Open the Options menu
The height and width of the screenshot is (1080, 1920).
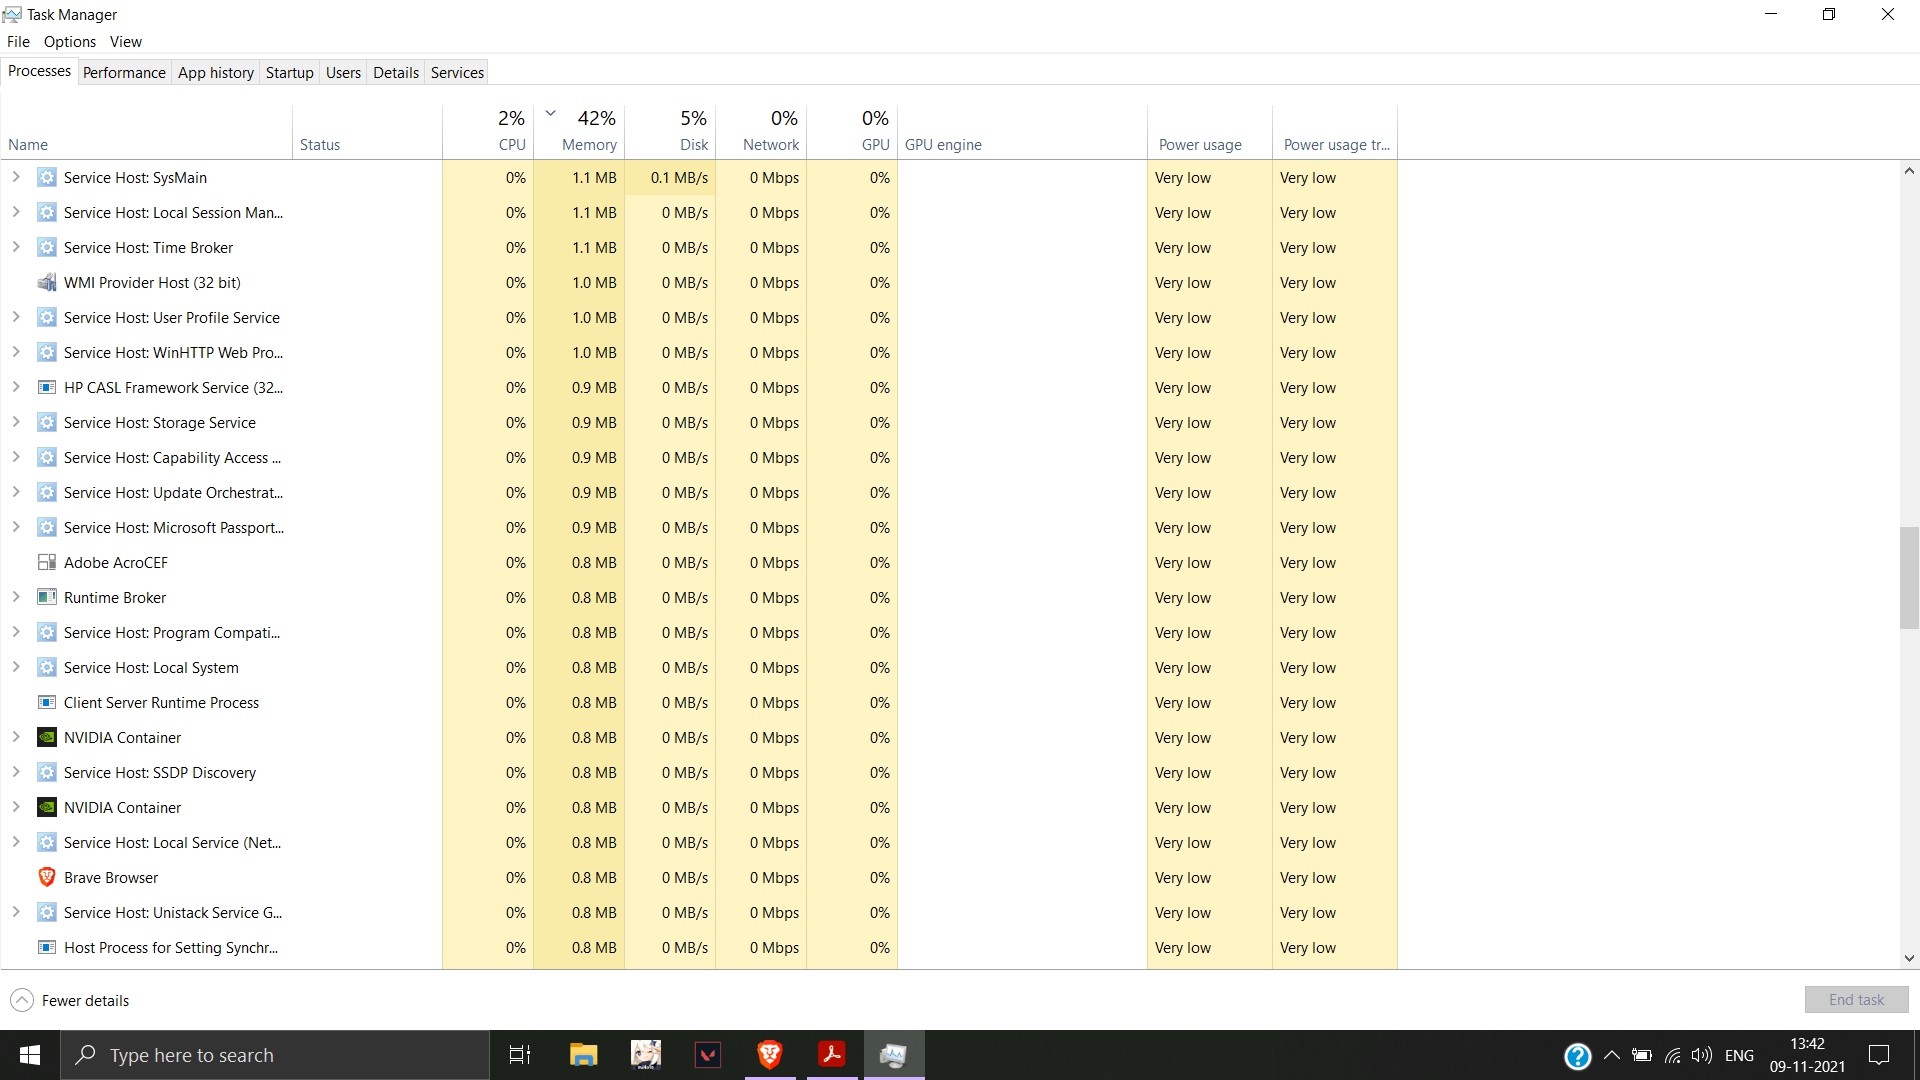click(x=70, y=41)
